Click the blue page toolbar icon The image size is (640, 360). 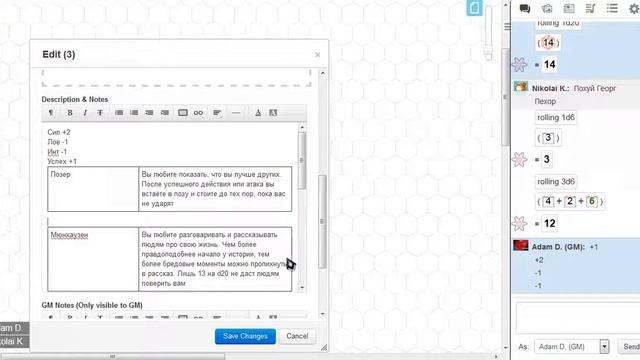click(x=474, y=8)
